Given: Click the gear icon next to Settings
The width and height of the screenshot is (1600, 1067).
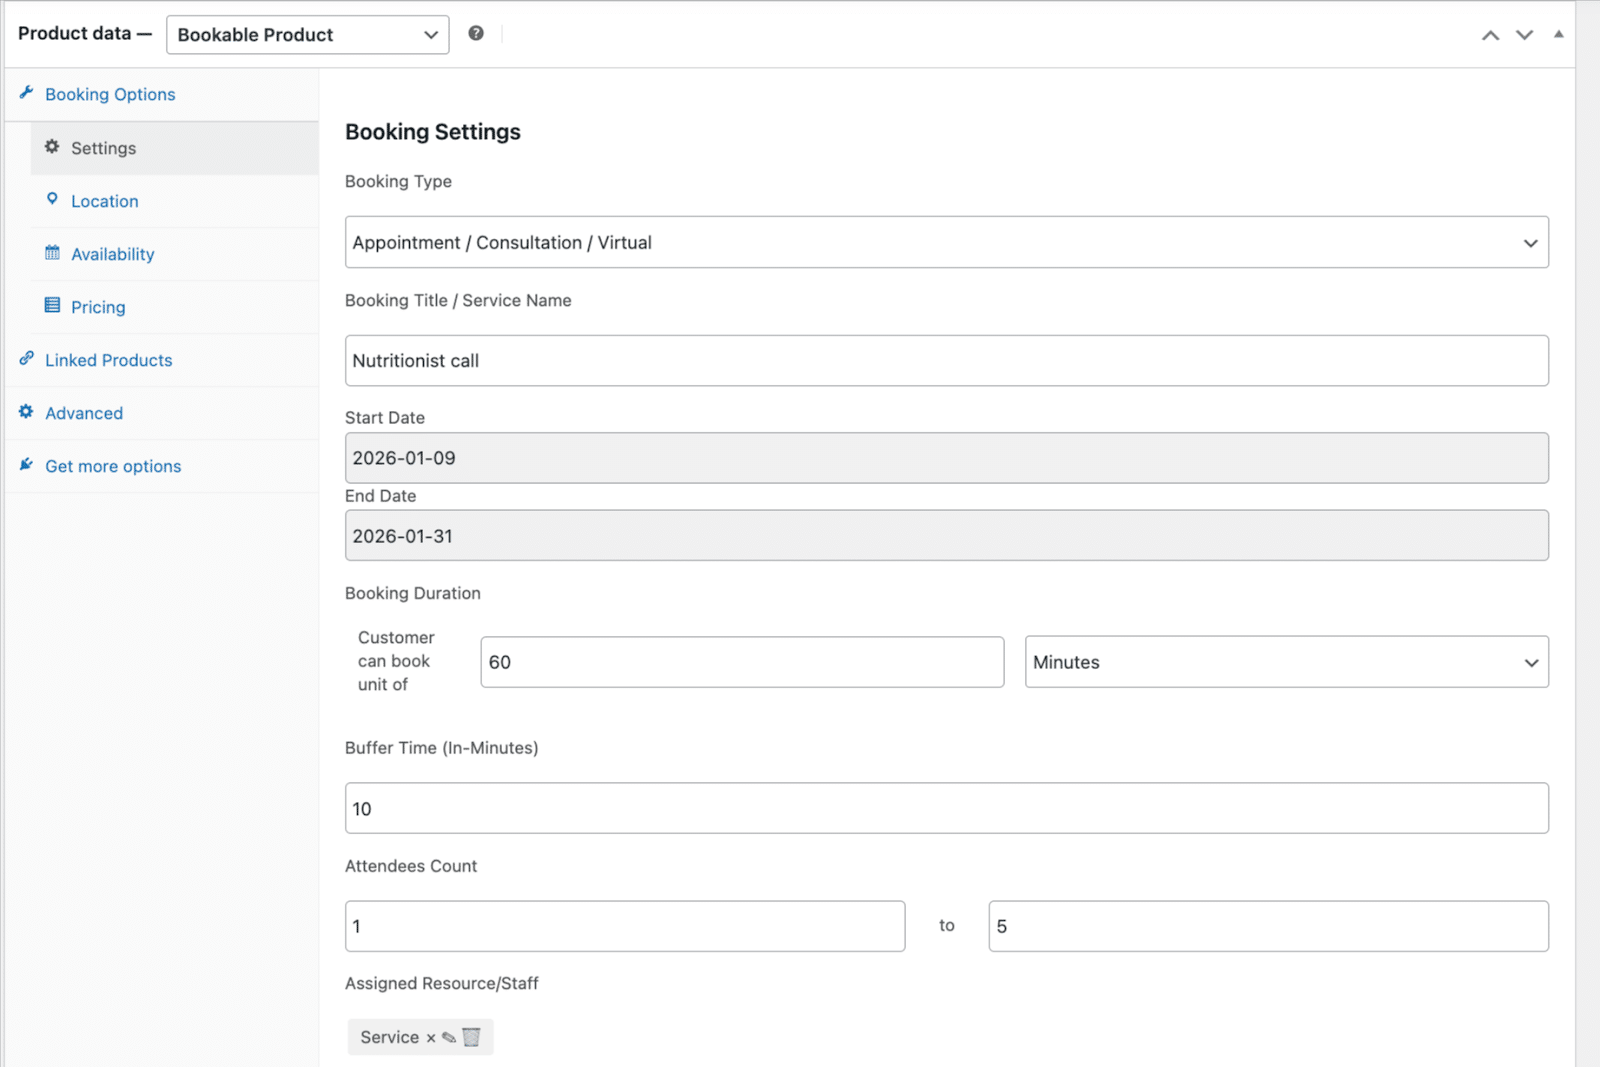Looking at the screenshot, I should [x=52, y=146].
